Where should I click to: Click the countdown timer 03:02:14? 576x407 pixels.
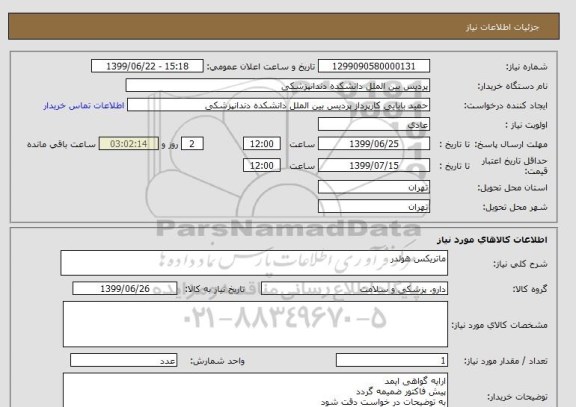[x=129, y=144]
